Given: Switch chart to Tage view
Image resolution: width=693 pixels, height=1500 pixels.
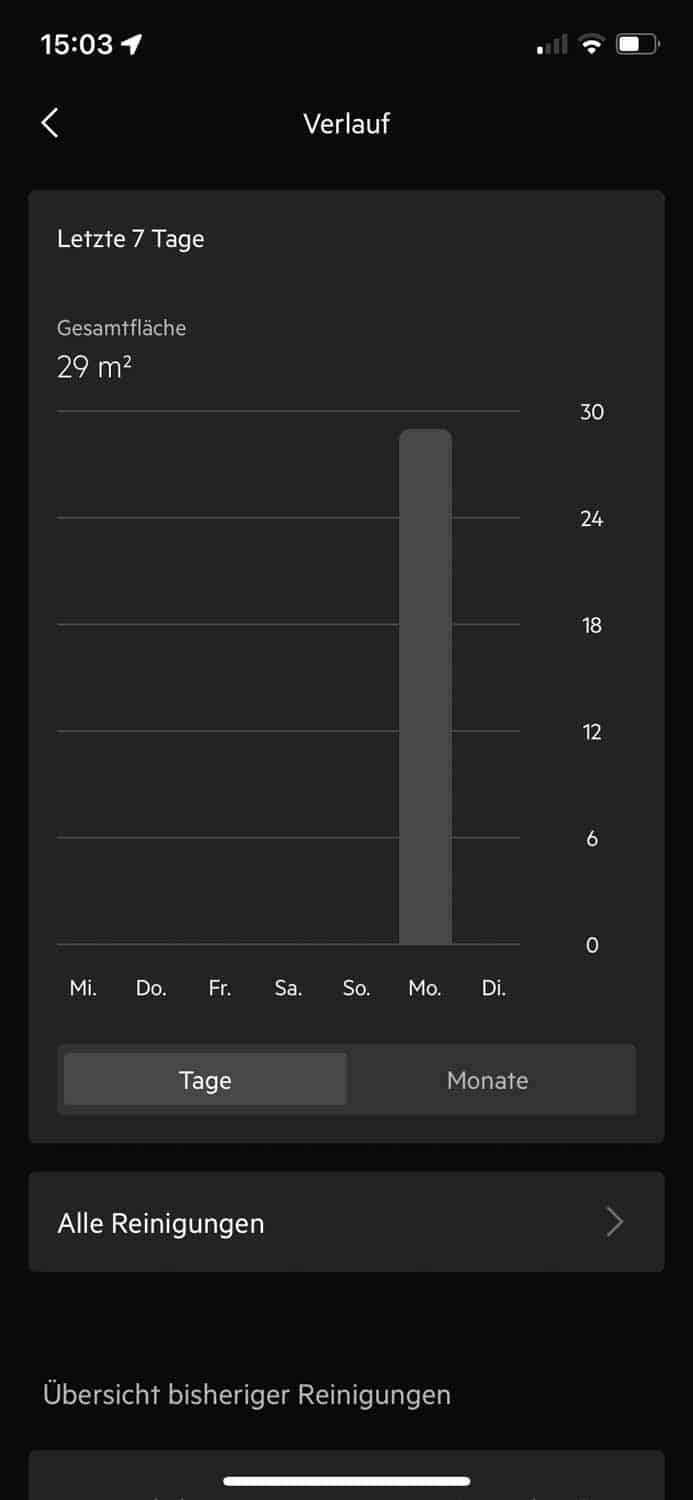Looking at the screenshot, I should pos(205,1080).
